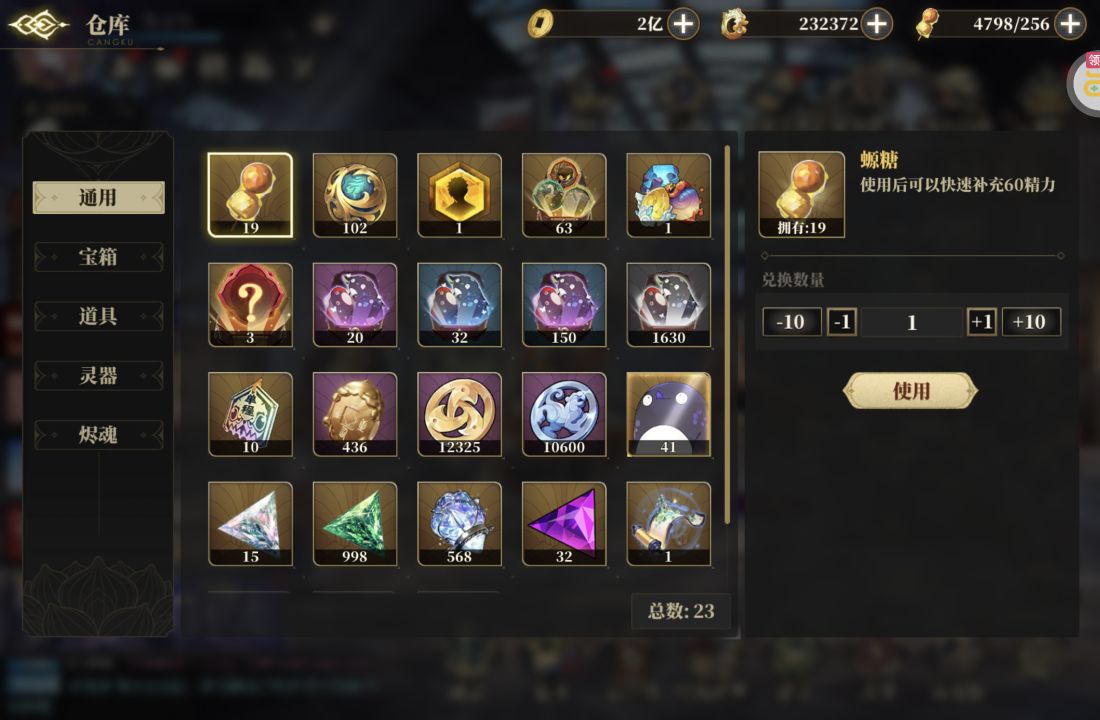Switch to the 宝箱 tab

point(98,257)
